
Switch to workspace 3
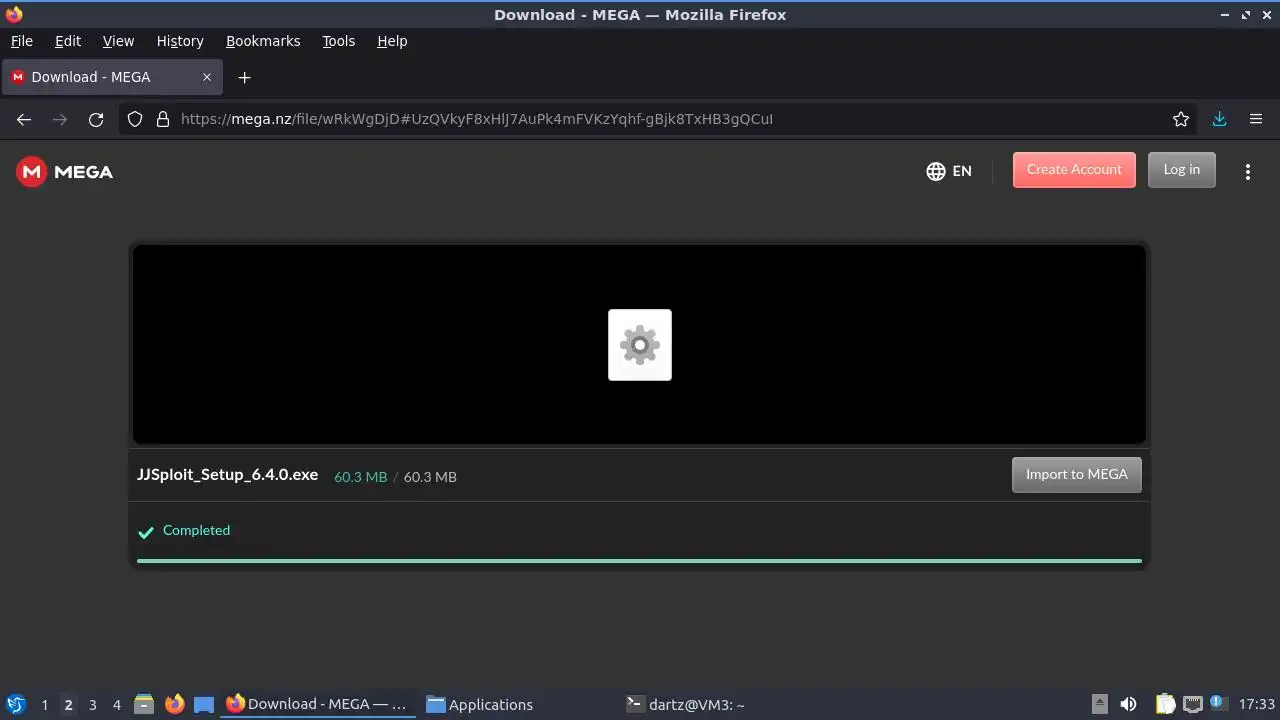[92, 705]
